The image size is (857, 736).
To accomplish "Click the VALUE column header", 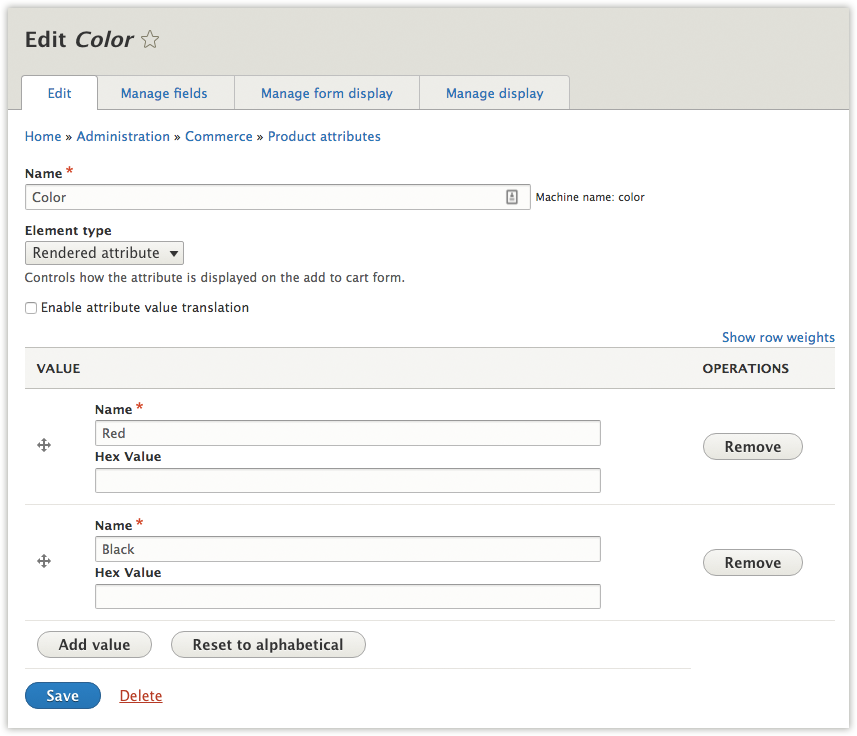I will tap(58, 368).
